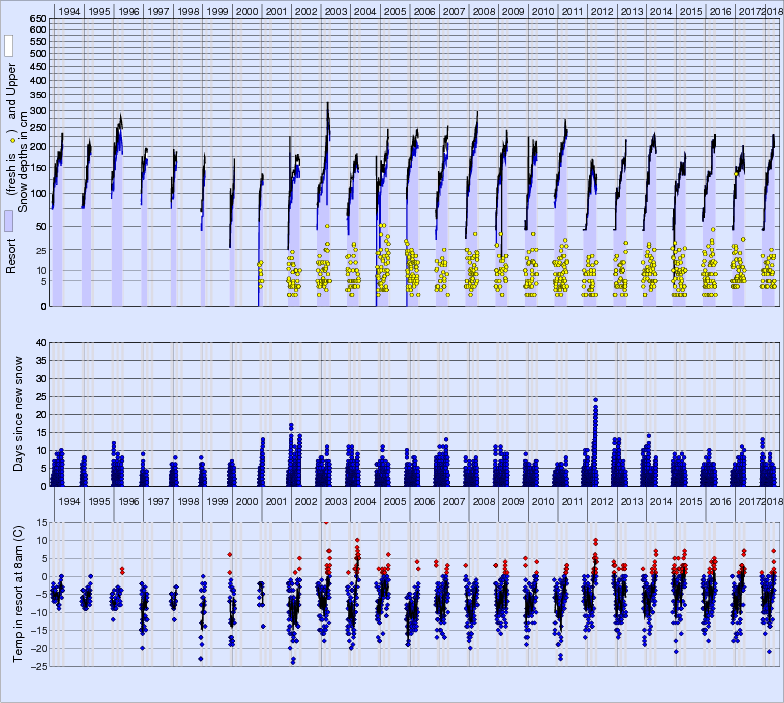Click the 2000 label above the temperature chart

coord(246,501)
